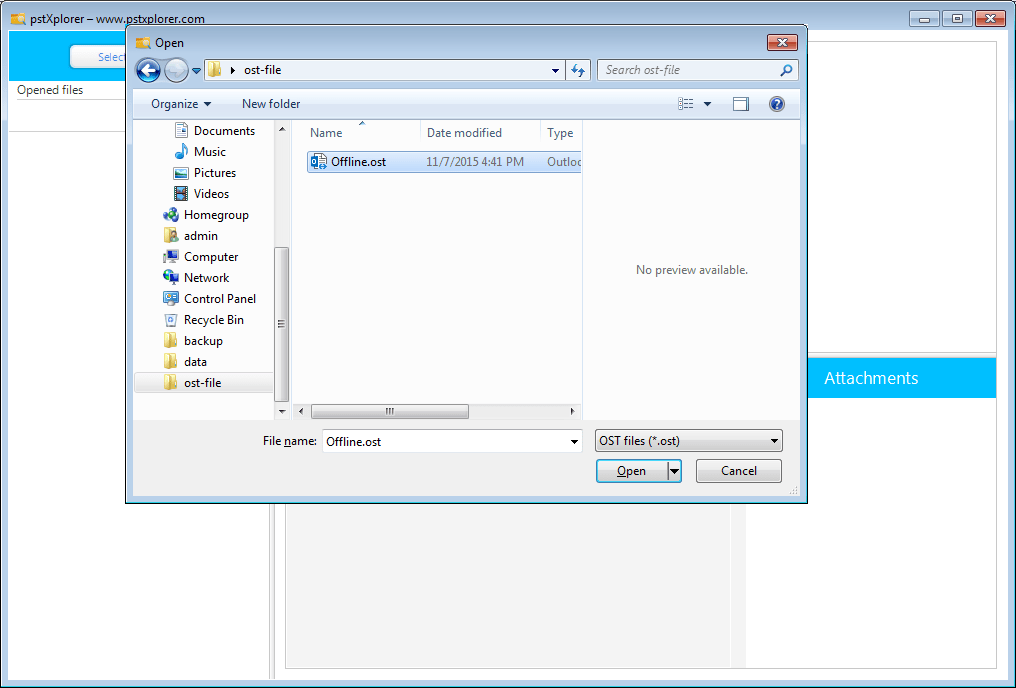Screen dimensions: 1016x688
Task: Expand the address bar history dropdown
Action: (555, 70)
